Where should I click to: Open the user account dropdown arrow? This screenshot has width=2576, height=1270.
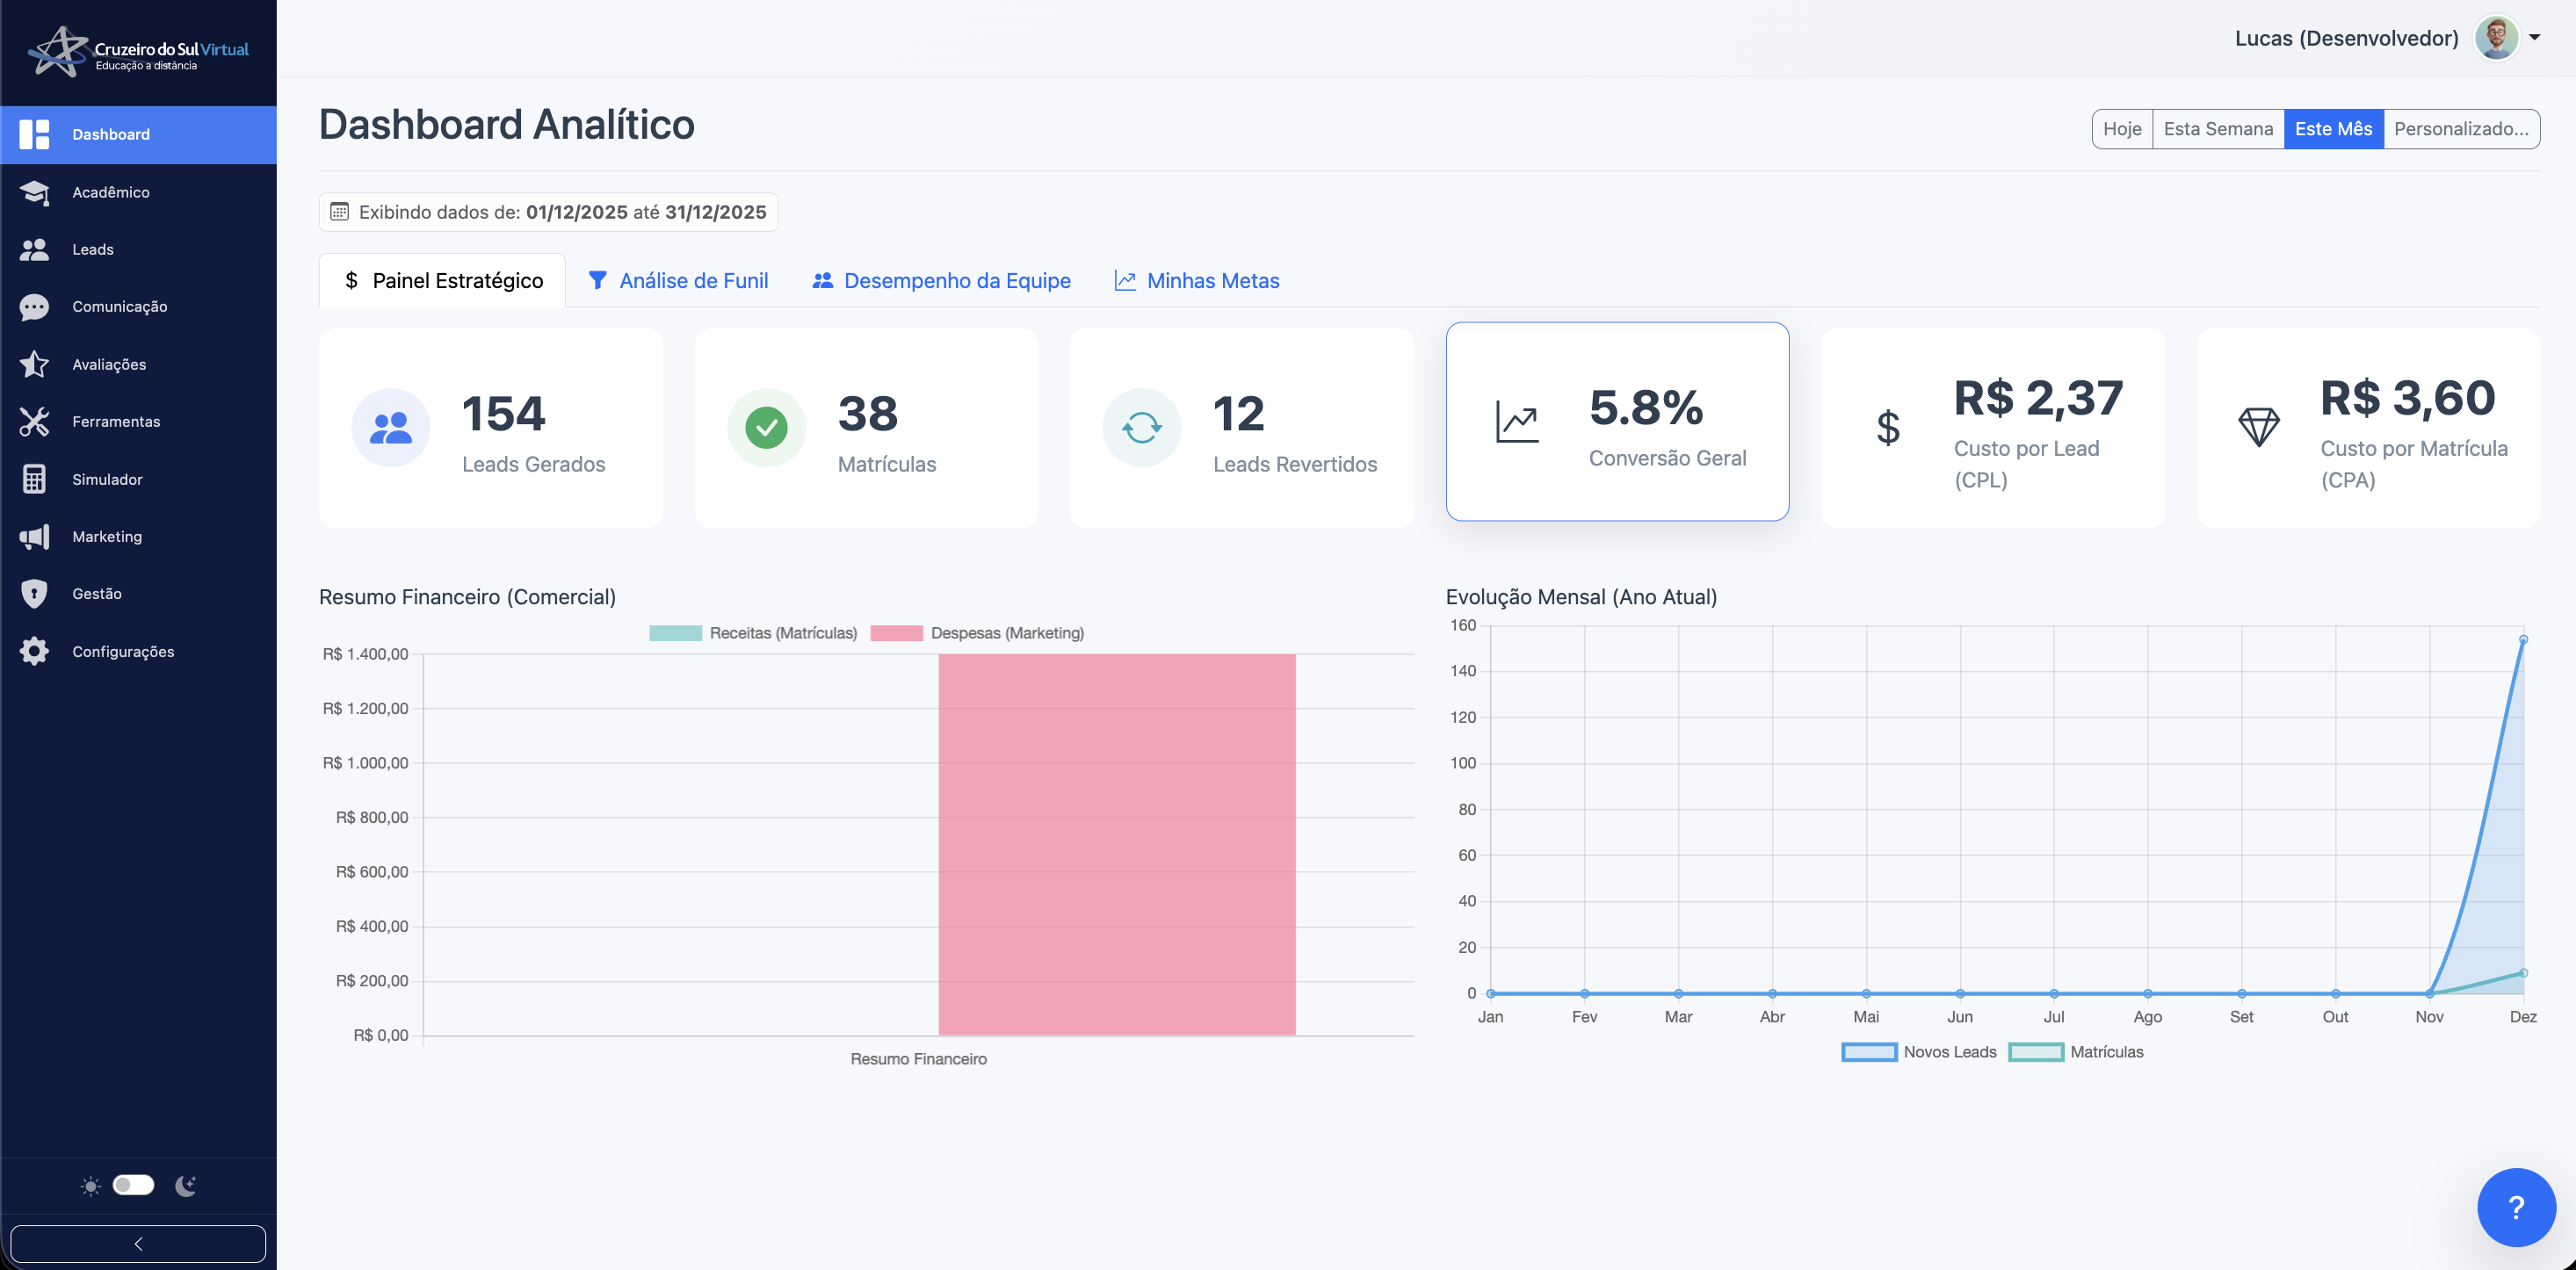point(2537,37)
